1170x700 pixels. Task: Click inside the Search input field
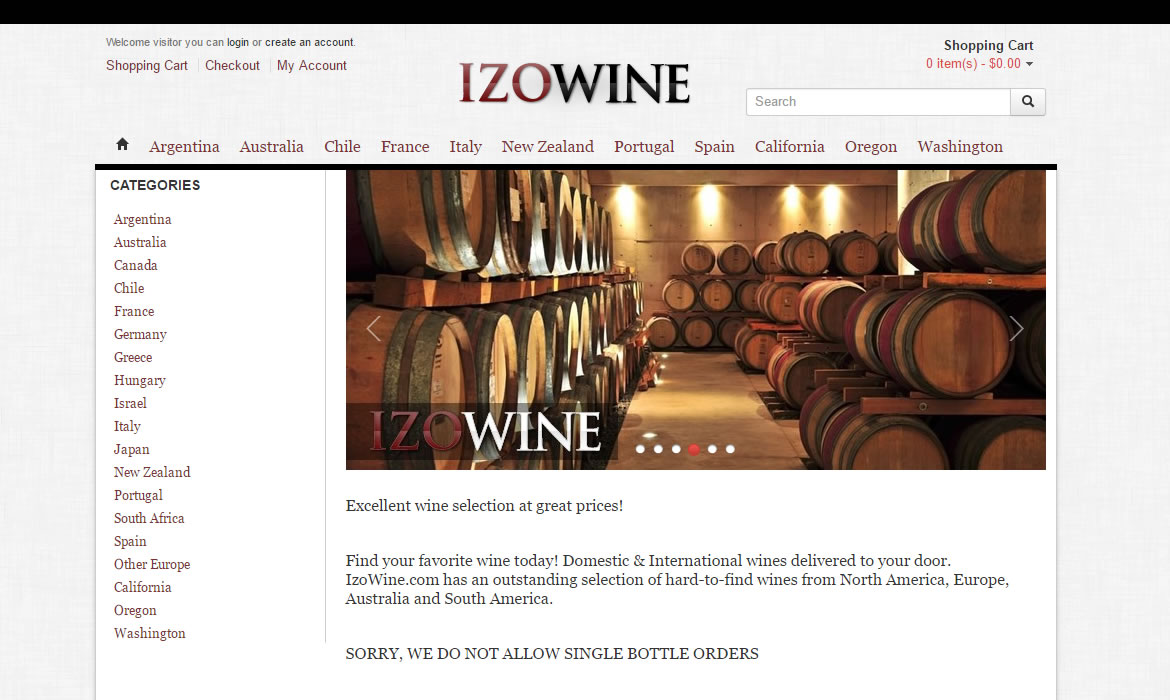click(x=878, y=101)
